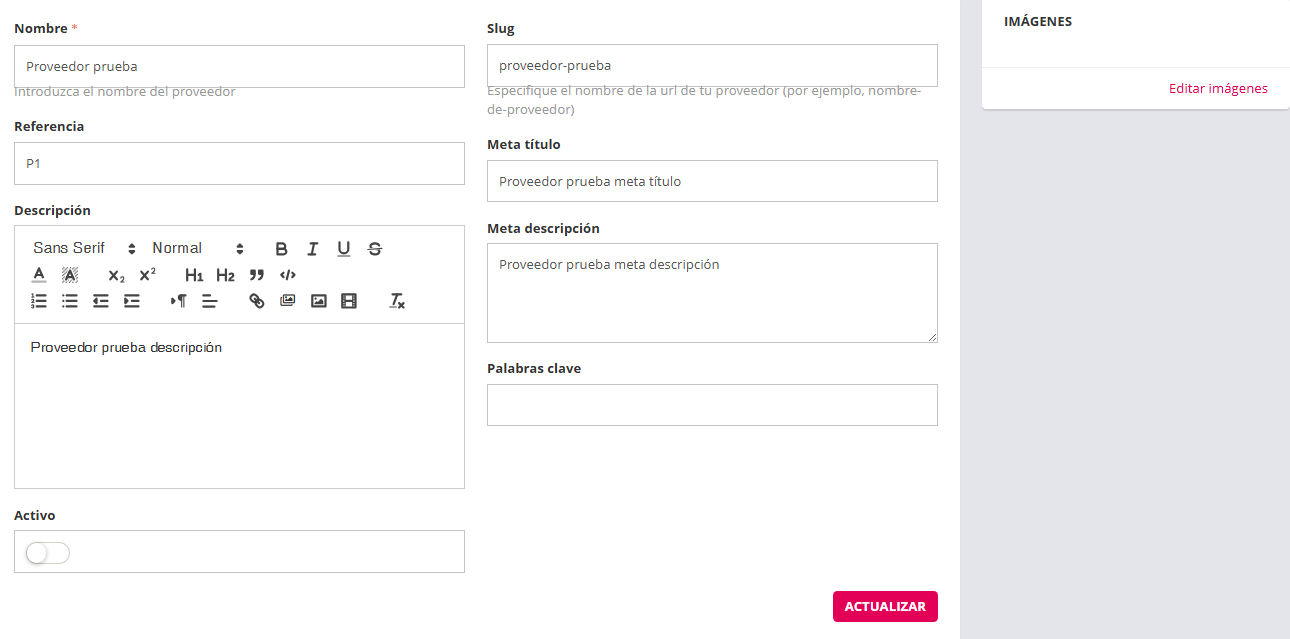Open the text alignment picker
This screenshot has width=1290, height=639.
210,301
